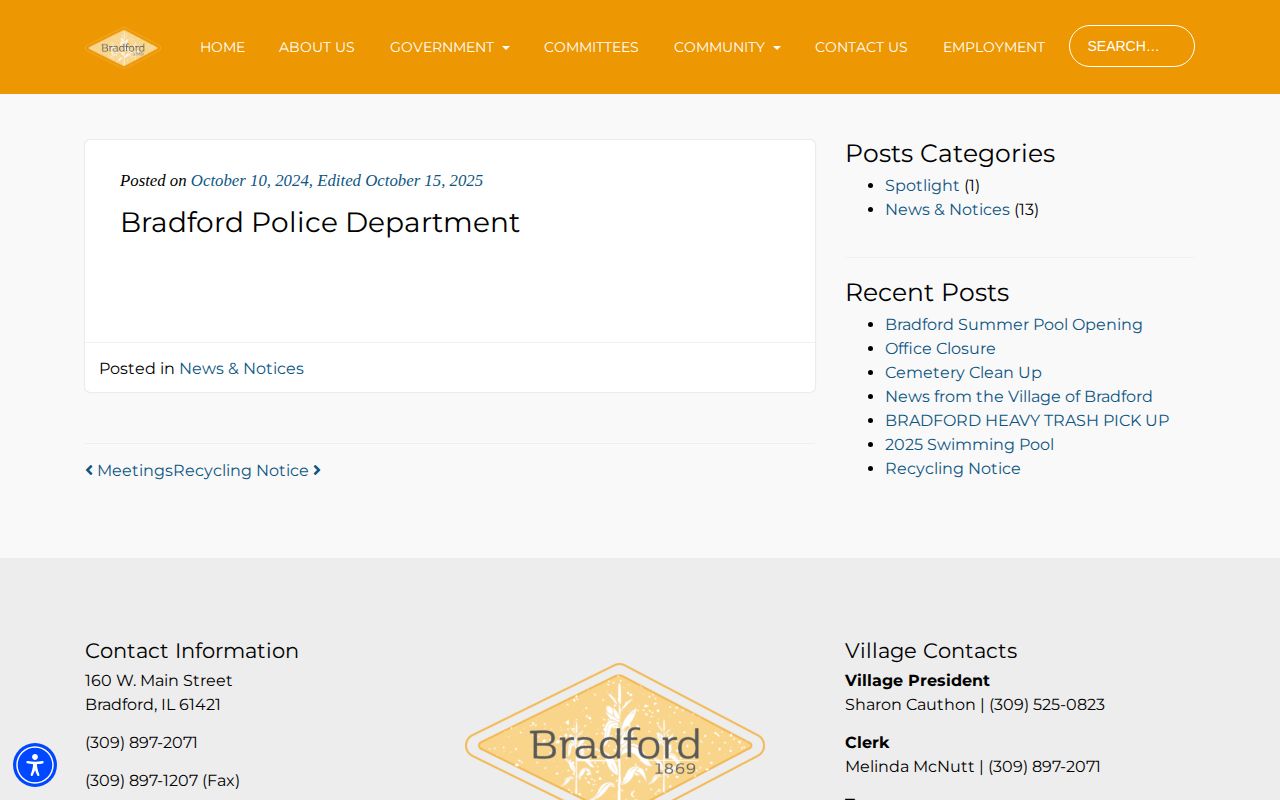Click the Bradford logo in header
Image resolution: width=1280 pixels, height=800 pixels.
pos(123,47)
